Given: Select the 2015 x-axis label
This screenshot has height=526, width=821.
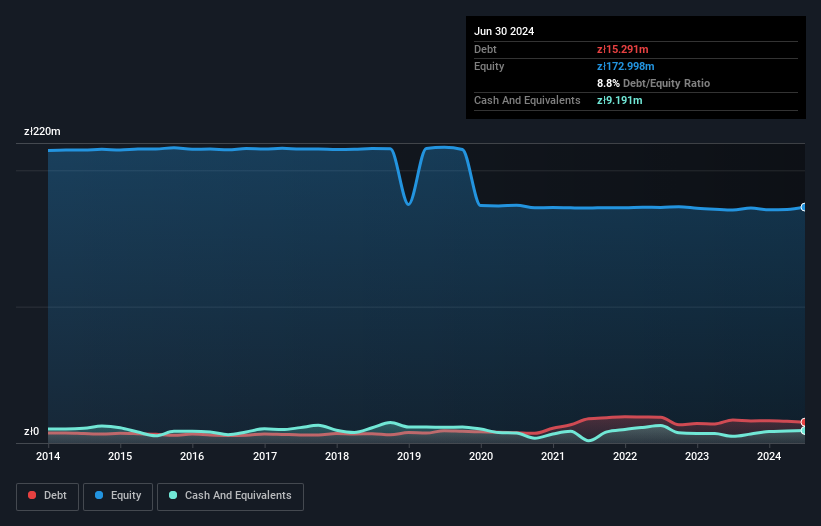Looking at the screenshot, I should click(x=120, y=456).
